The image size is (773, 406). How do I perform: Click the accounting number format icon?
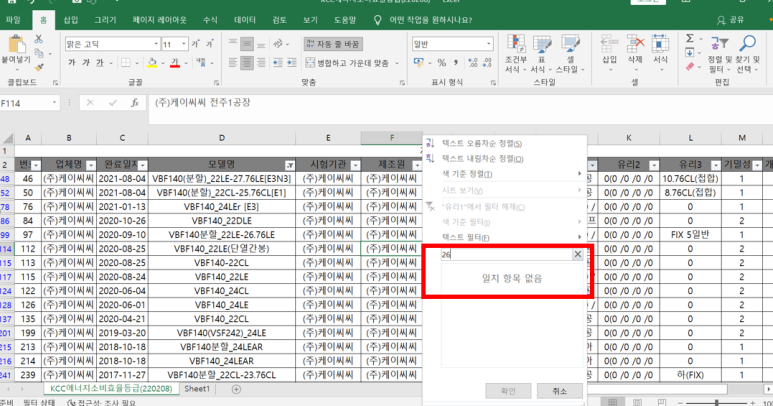419,63
